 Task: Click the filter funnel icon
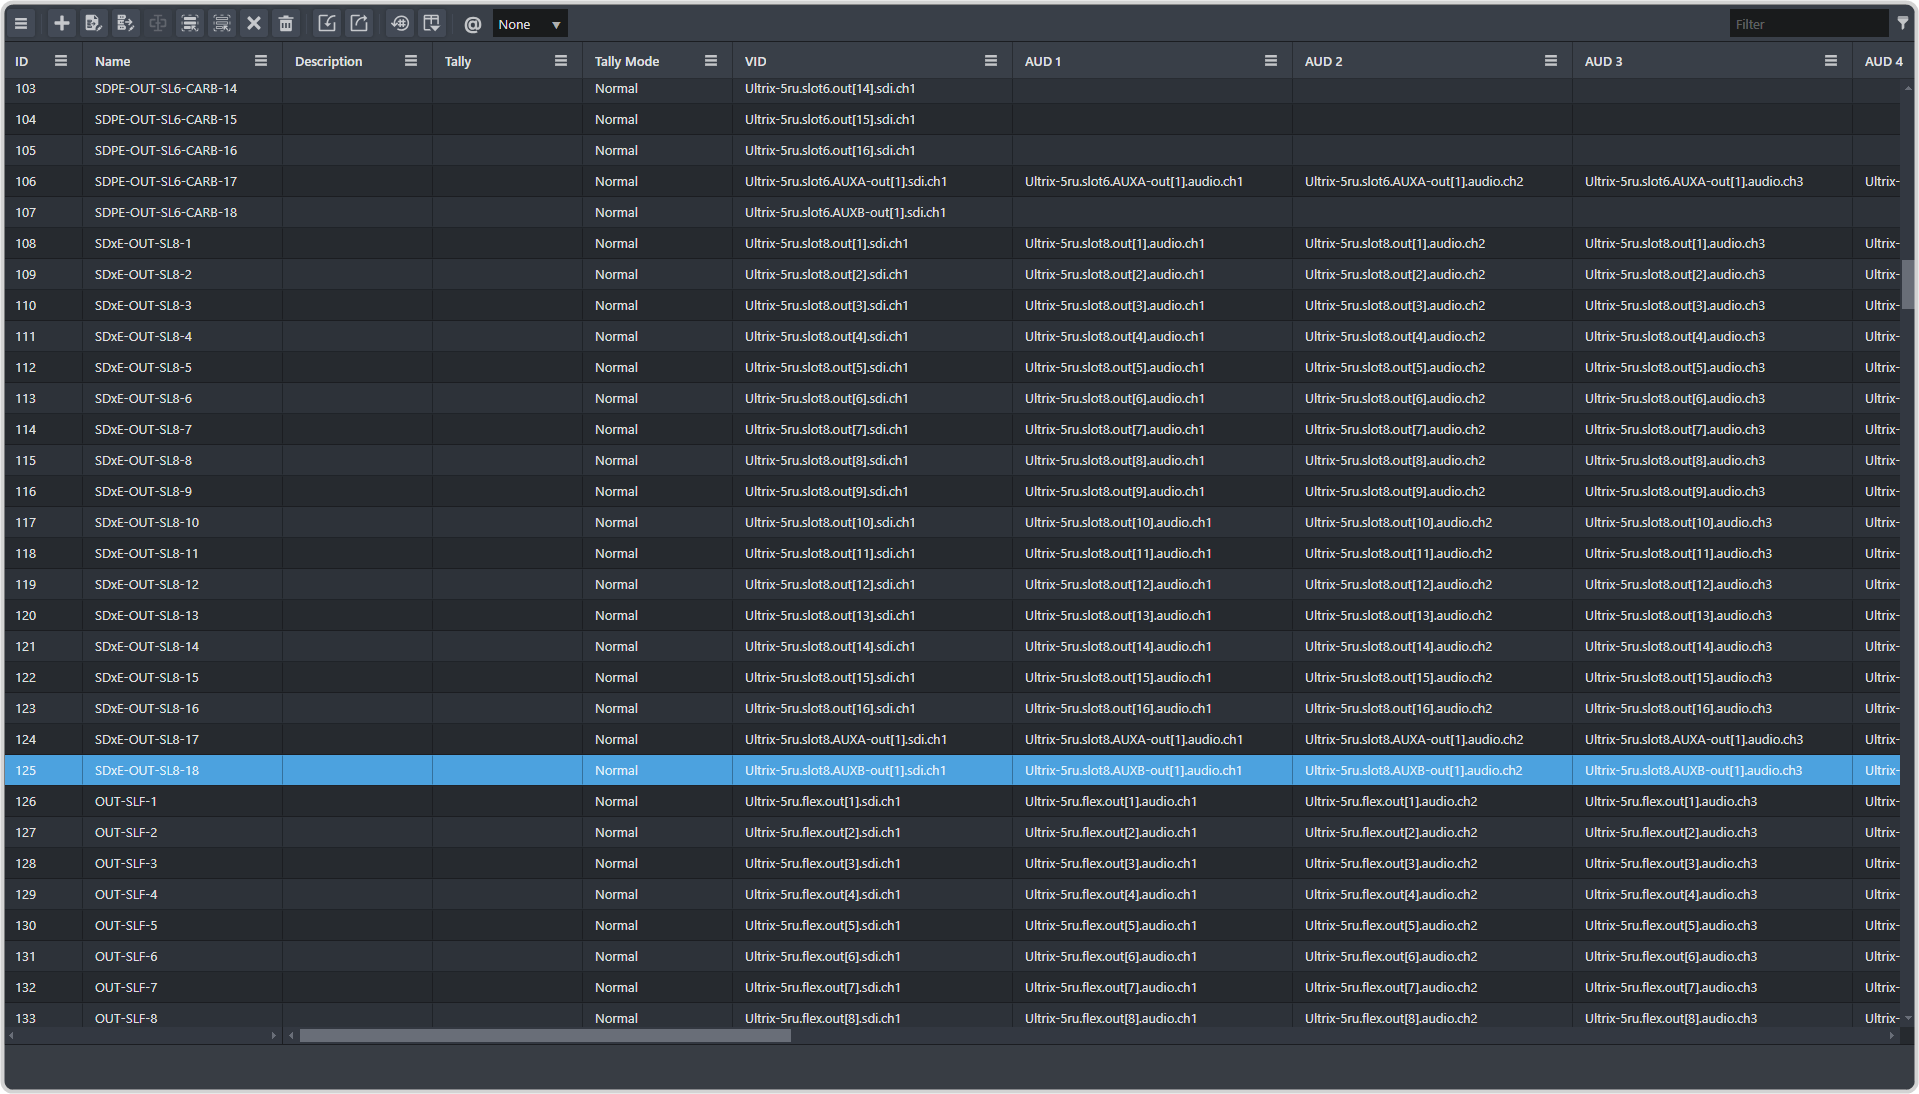(1902, 23)
